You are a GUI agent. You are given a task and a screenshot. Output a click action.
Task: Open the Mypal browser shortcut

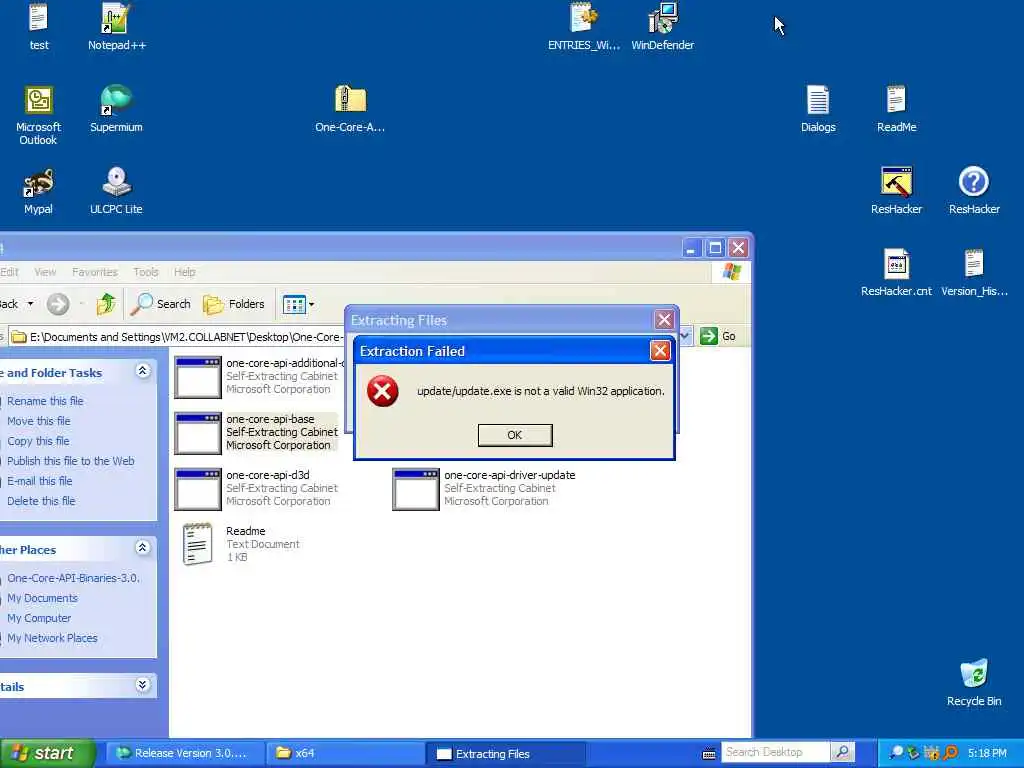coord(39,191)
